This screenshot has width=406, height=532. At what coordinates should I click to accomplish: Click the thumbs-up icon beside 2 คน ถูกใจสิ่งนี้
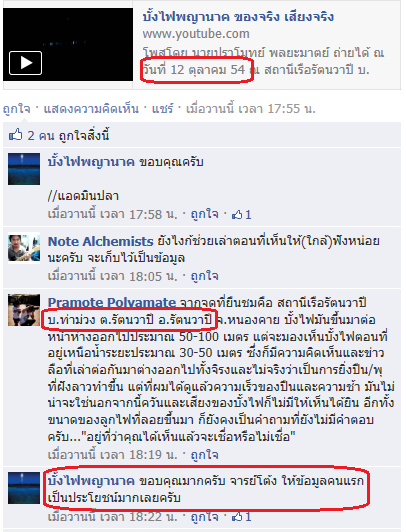pos(16,135)
